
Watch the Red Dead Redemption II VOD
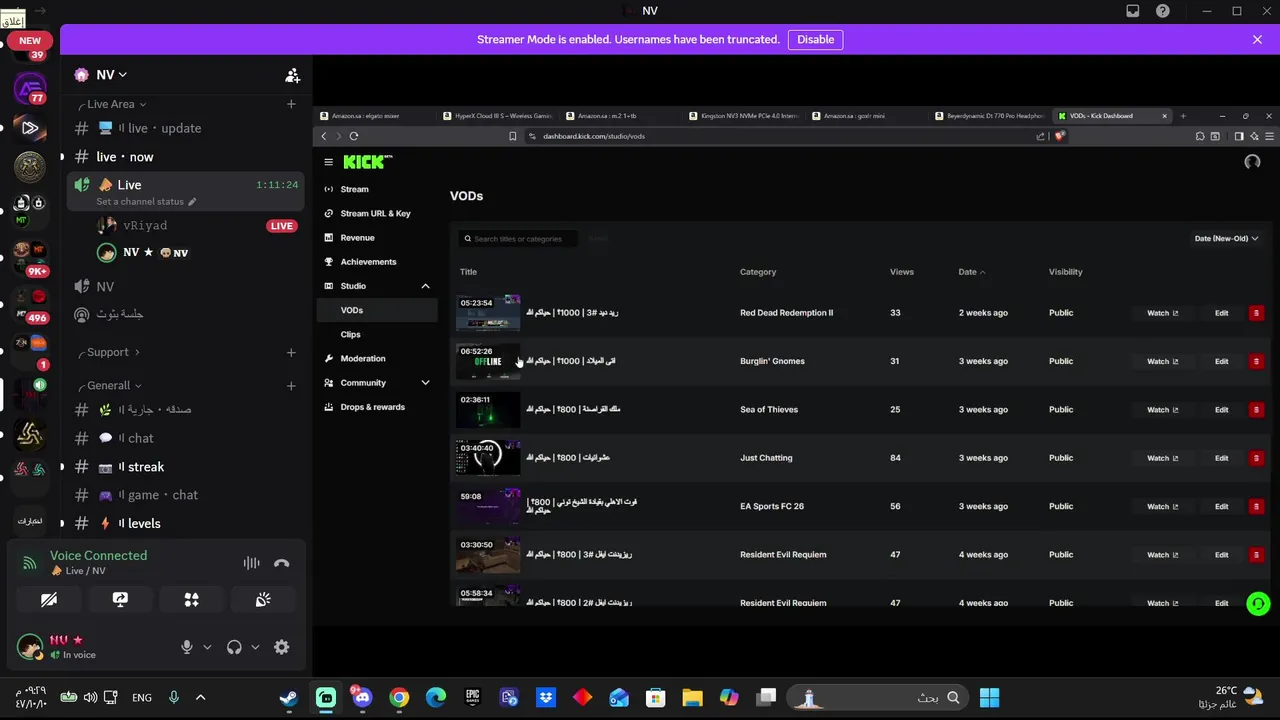[1162, 313]
